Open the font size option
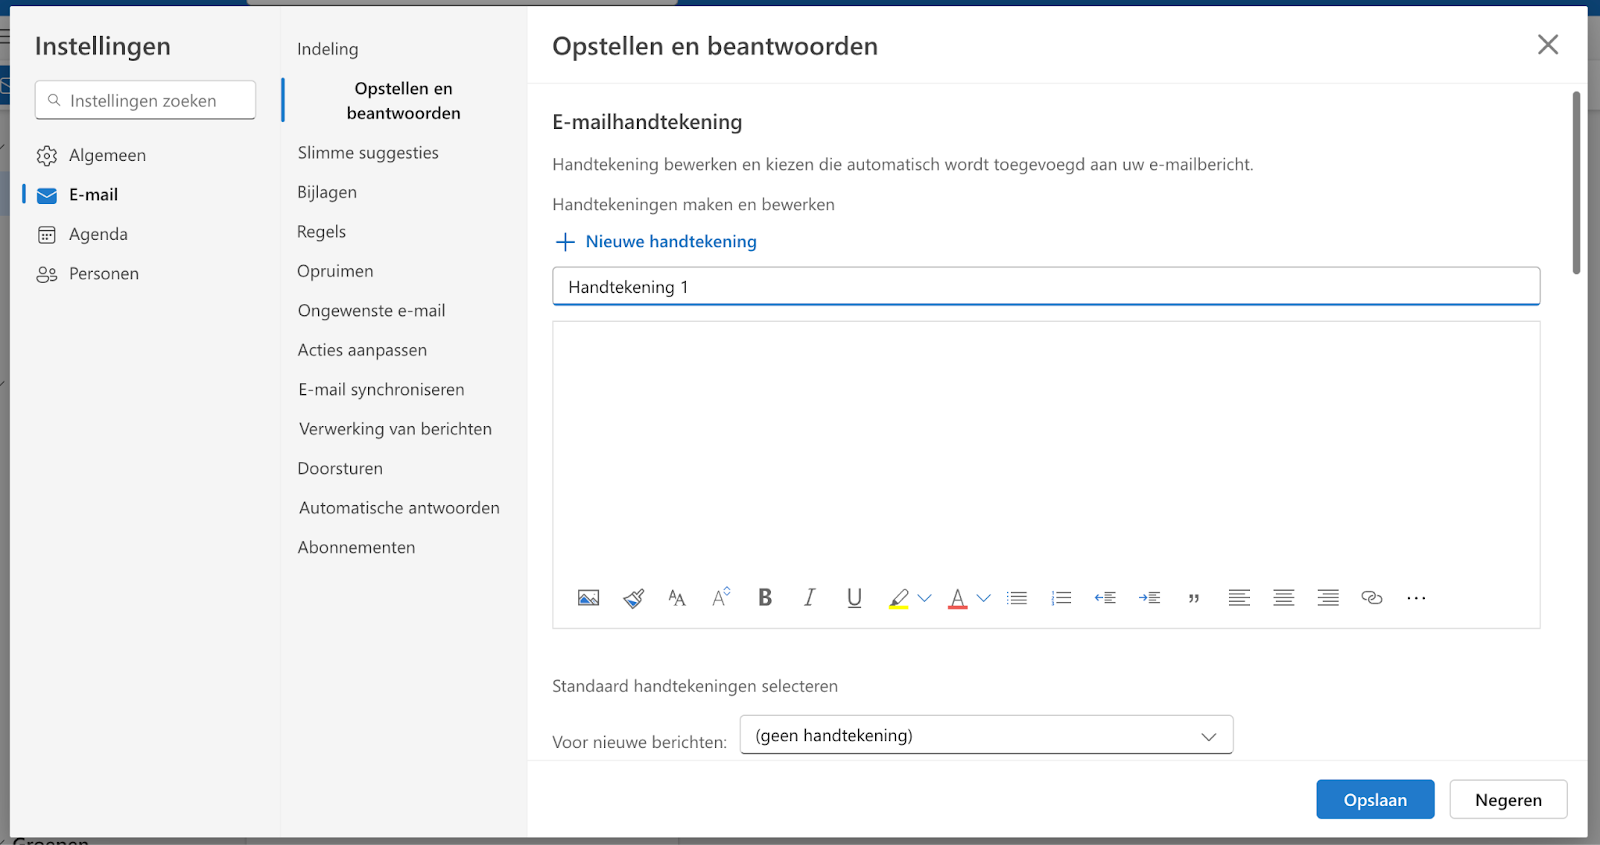This screenshot has height=845, width=1600. click(677, 598)
